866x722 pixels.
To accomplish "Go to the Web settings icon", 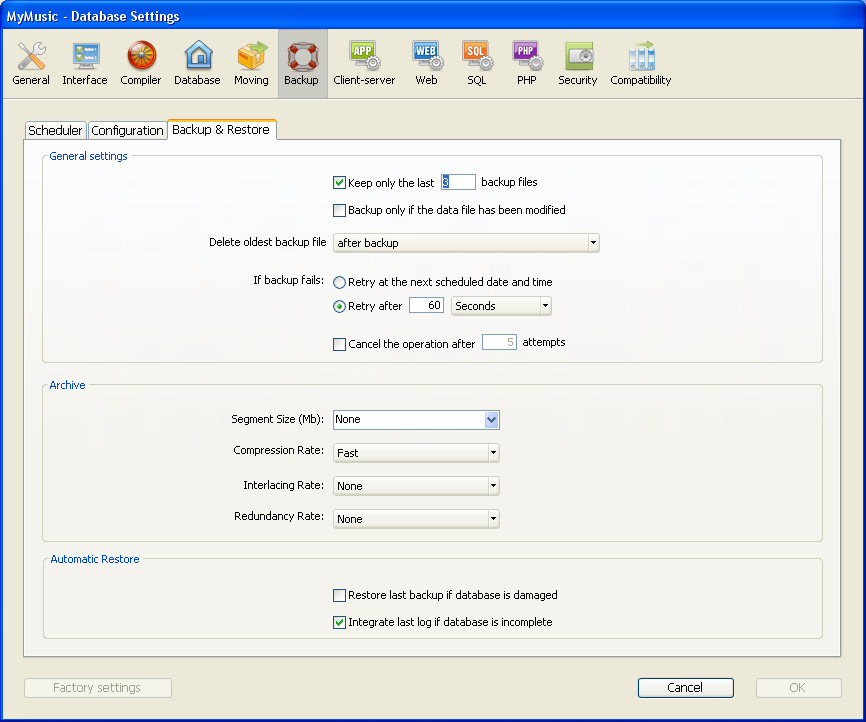I will (x=427, y=64).
